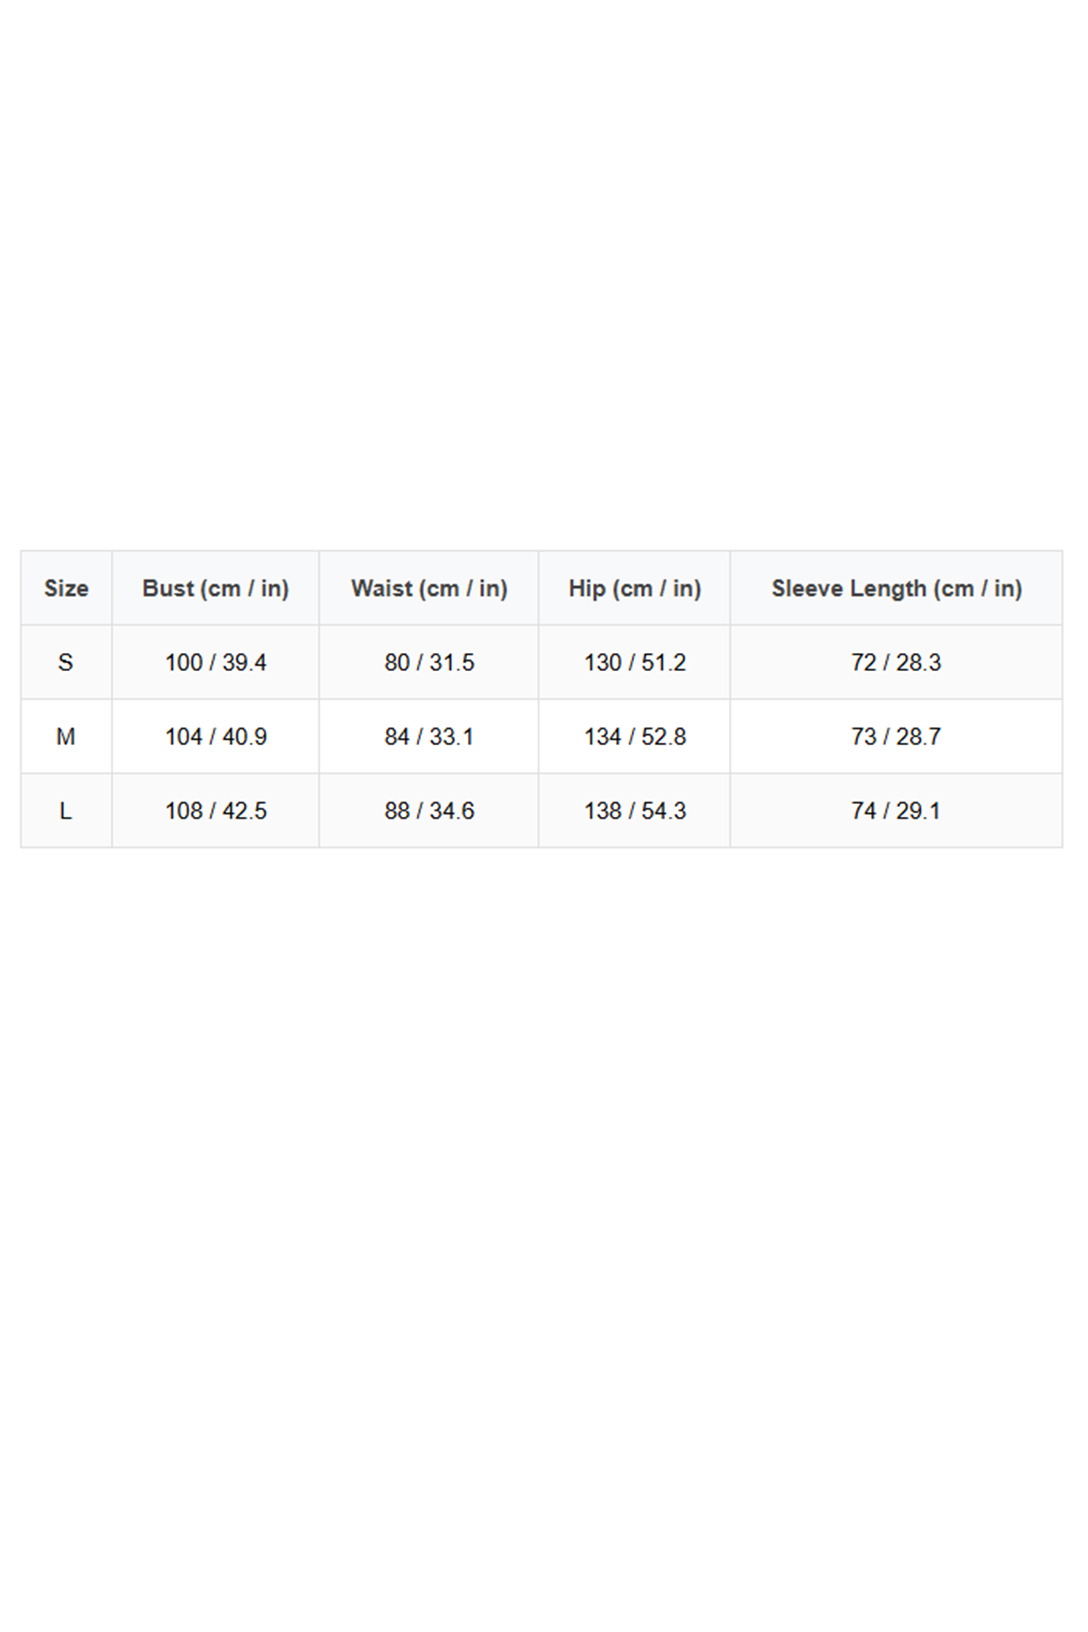Click bust value 100 / 39.4

[215, 662]
